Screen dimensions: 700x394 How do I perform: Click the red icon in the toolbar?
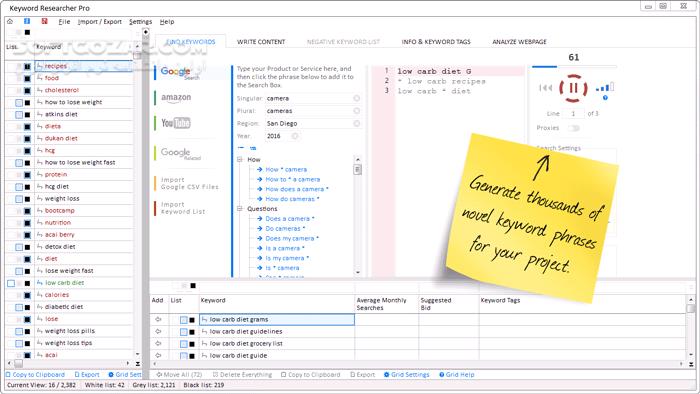[x=44, y=21]
